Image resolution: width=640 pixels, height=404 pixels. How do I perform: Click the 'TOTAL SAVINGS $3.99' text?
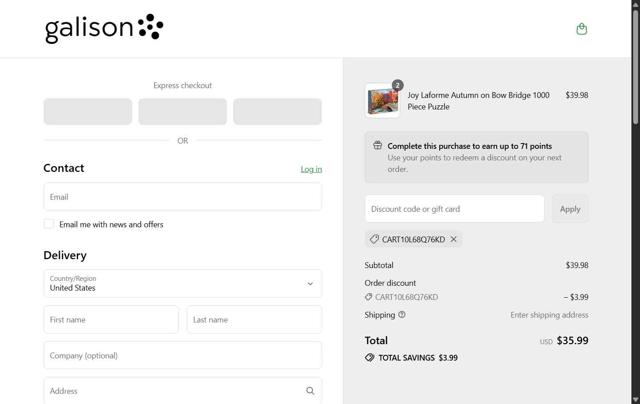tap(418, 358)
